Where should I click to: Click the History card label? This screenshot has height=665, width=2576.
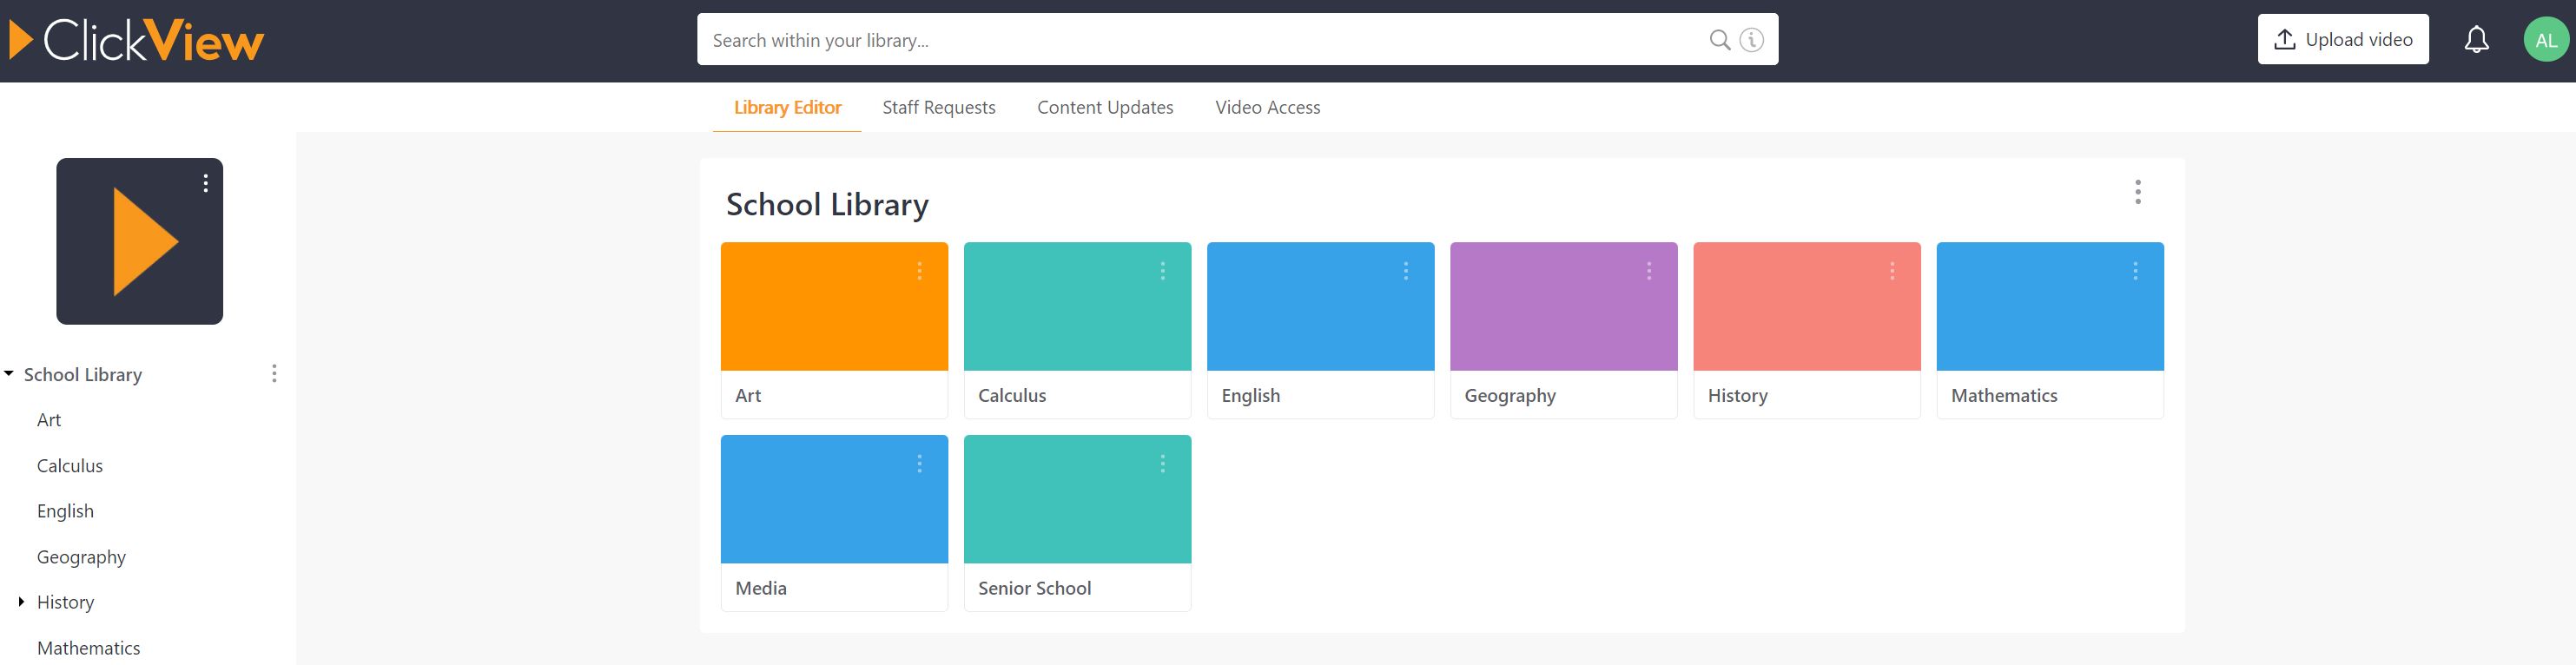pos(1737,395)
